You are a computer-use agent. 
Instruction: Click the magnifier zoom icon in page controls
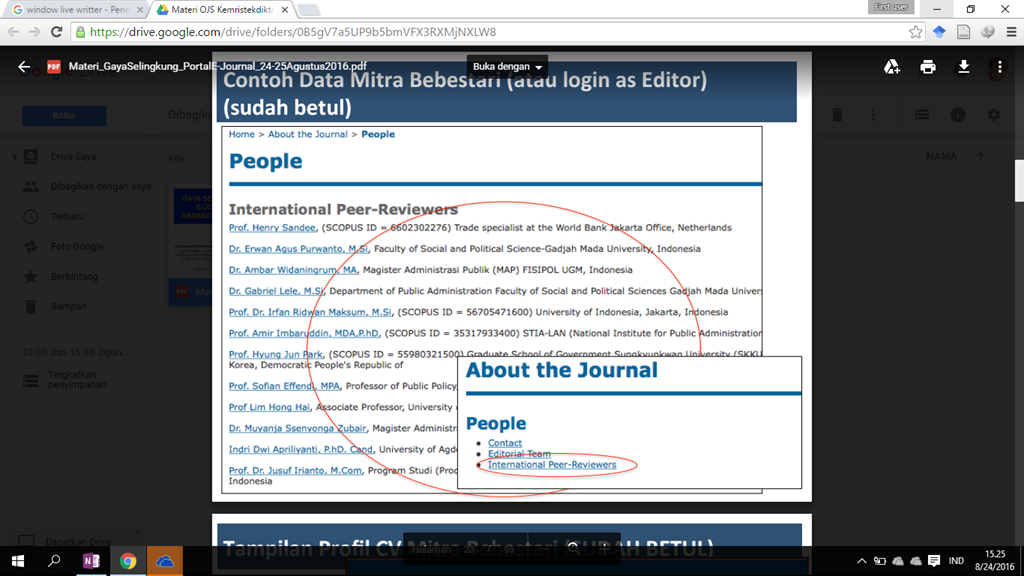[x=573, y=549]
